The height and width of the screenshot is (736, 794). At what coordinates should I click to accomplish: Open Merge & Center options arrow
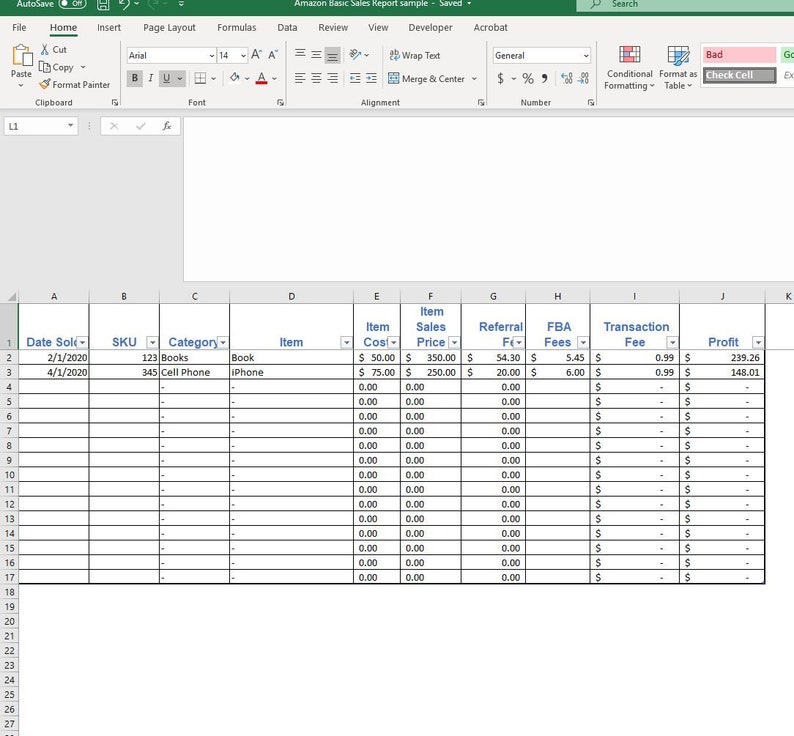click(474, 79)
